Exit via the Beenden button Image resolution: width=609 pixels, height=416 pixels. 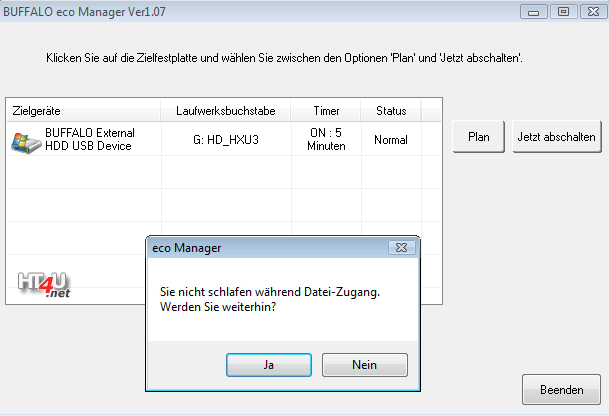pos(561,390)
